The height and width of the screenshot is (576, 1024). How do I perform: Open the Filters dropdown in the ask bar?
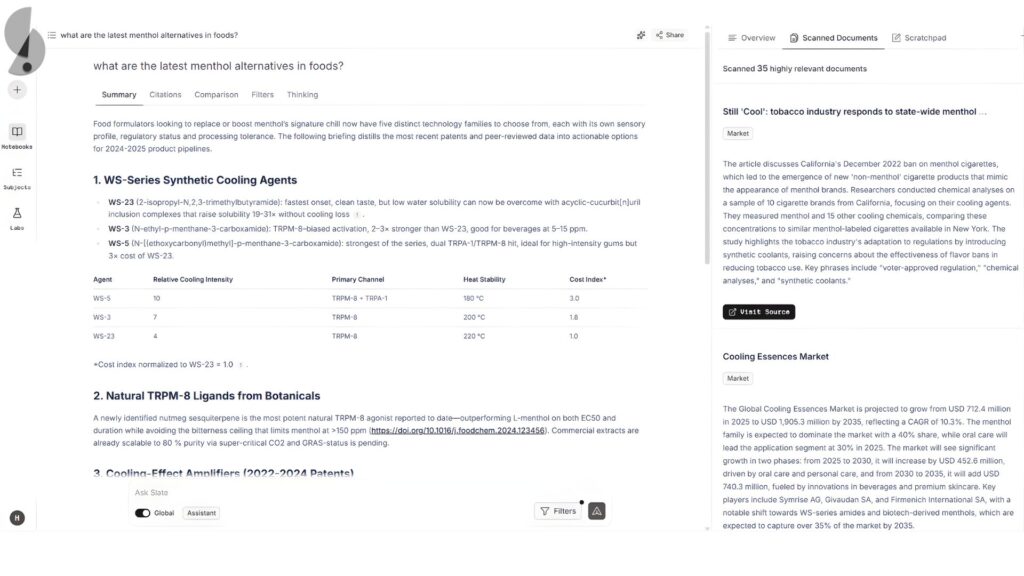tap(560, 510)
